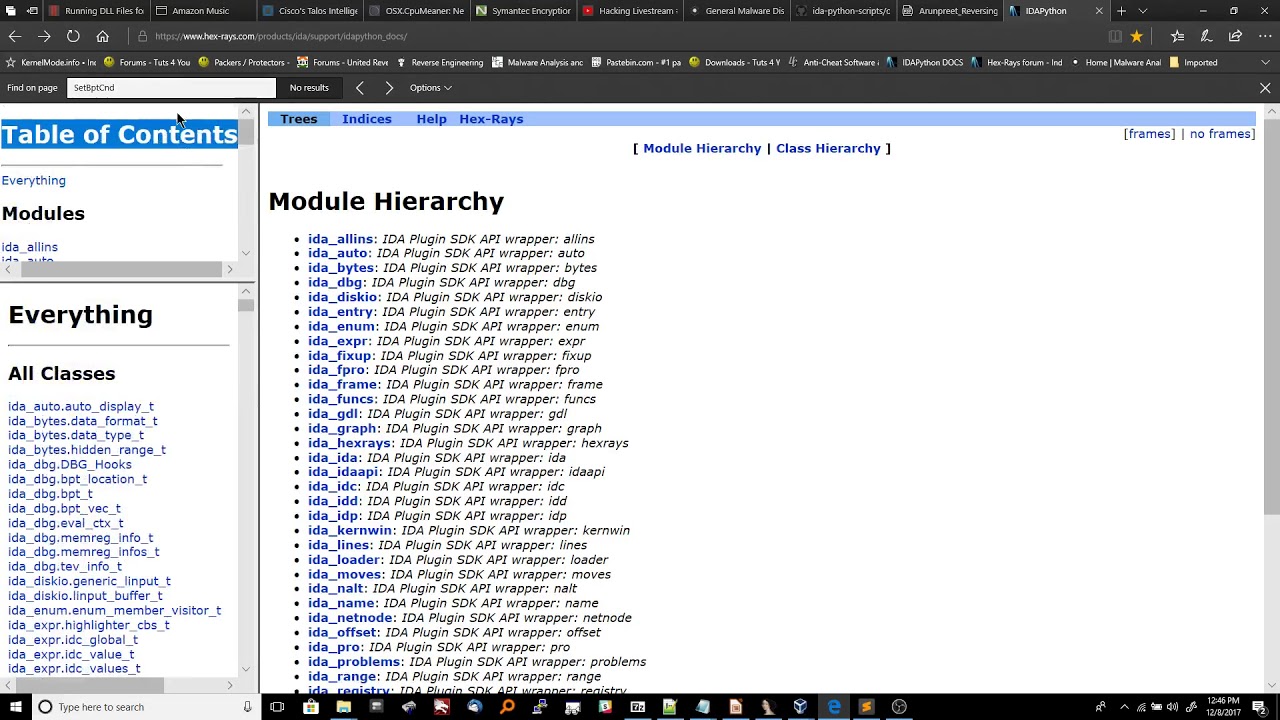This screenshot has height=720, width=1280.
Task: Switch to Arunpreet_Reversing tab
Action: [950, 11]
